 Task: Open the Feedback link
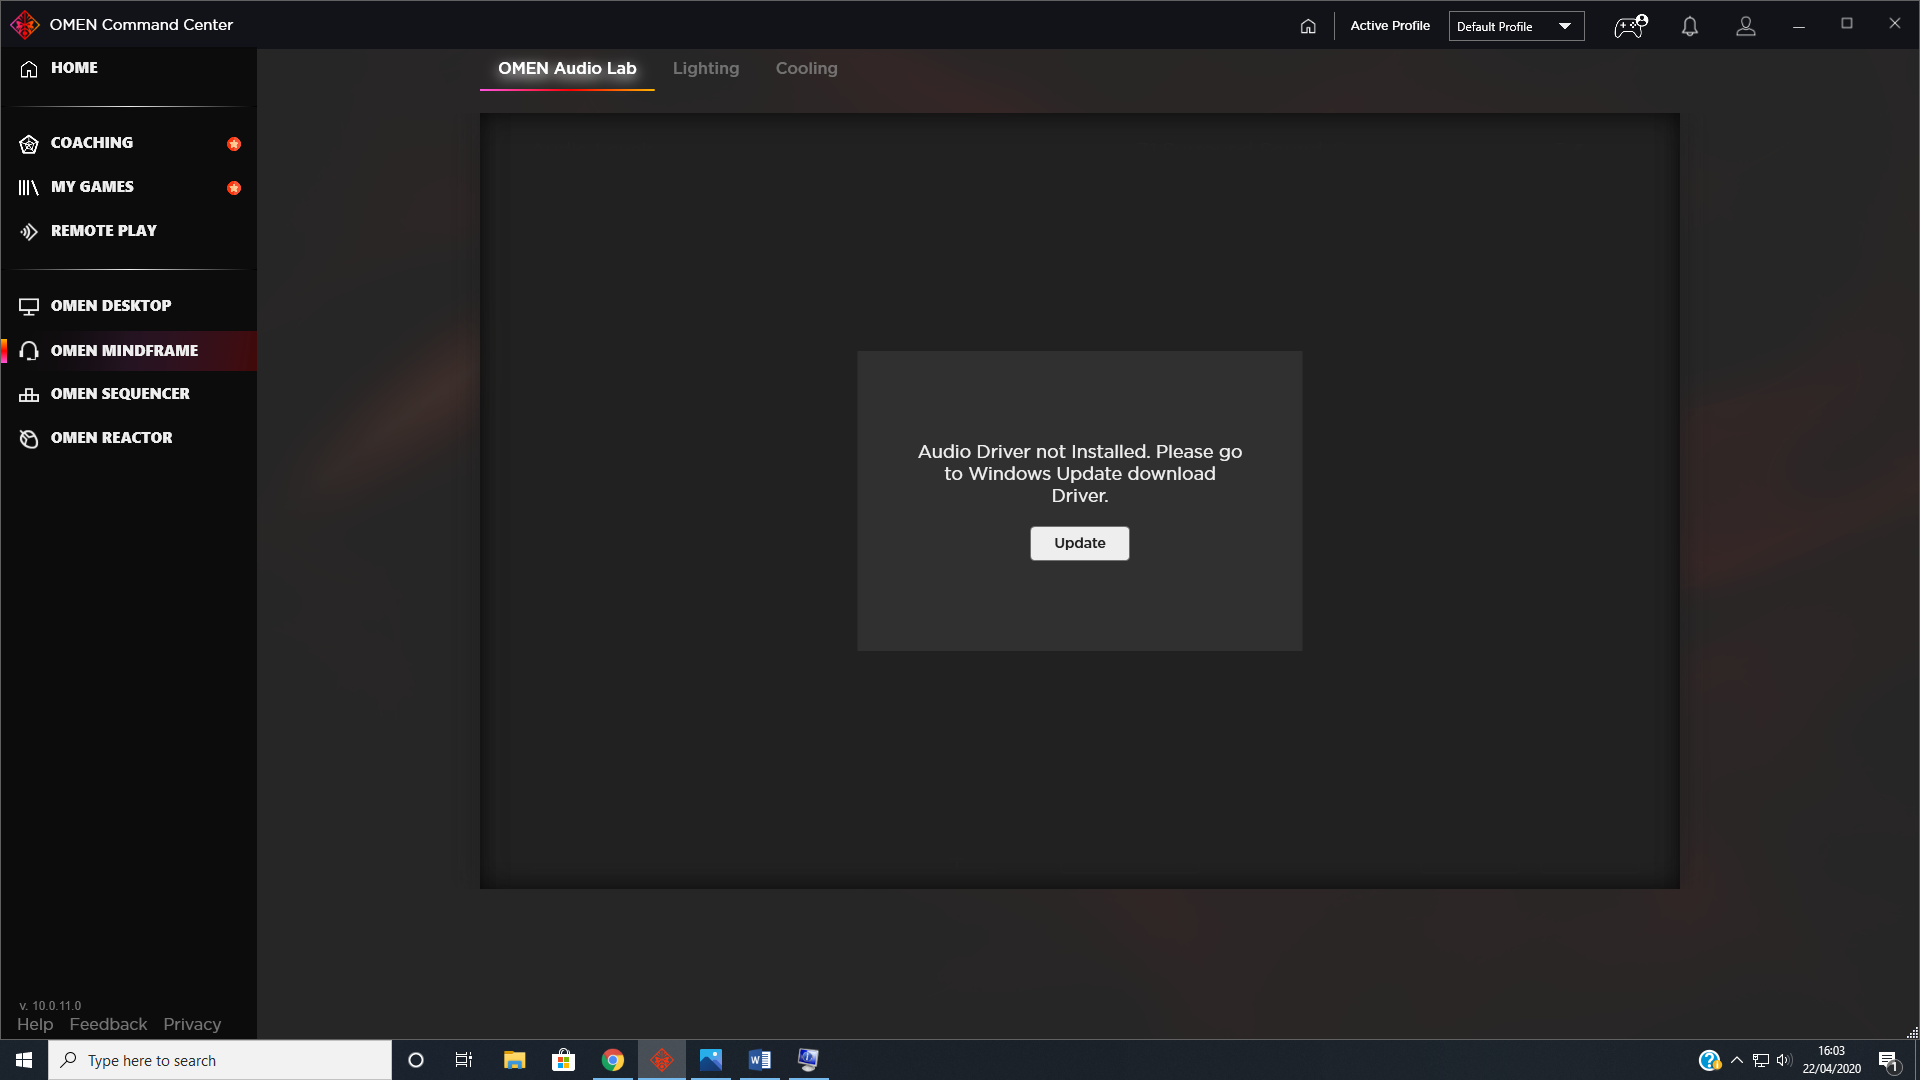[x=108, y=1025]
